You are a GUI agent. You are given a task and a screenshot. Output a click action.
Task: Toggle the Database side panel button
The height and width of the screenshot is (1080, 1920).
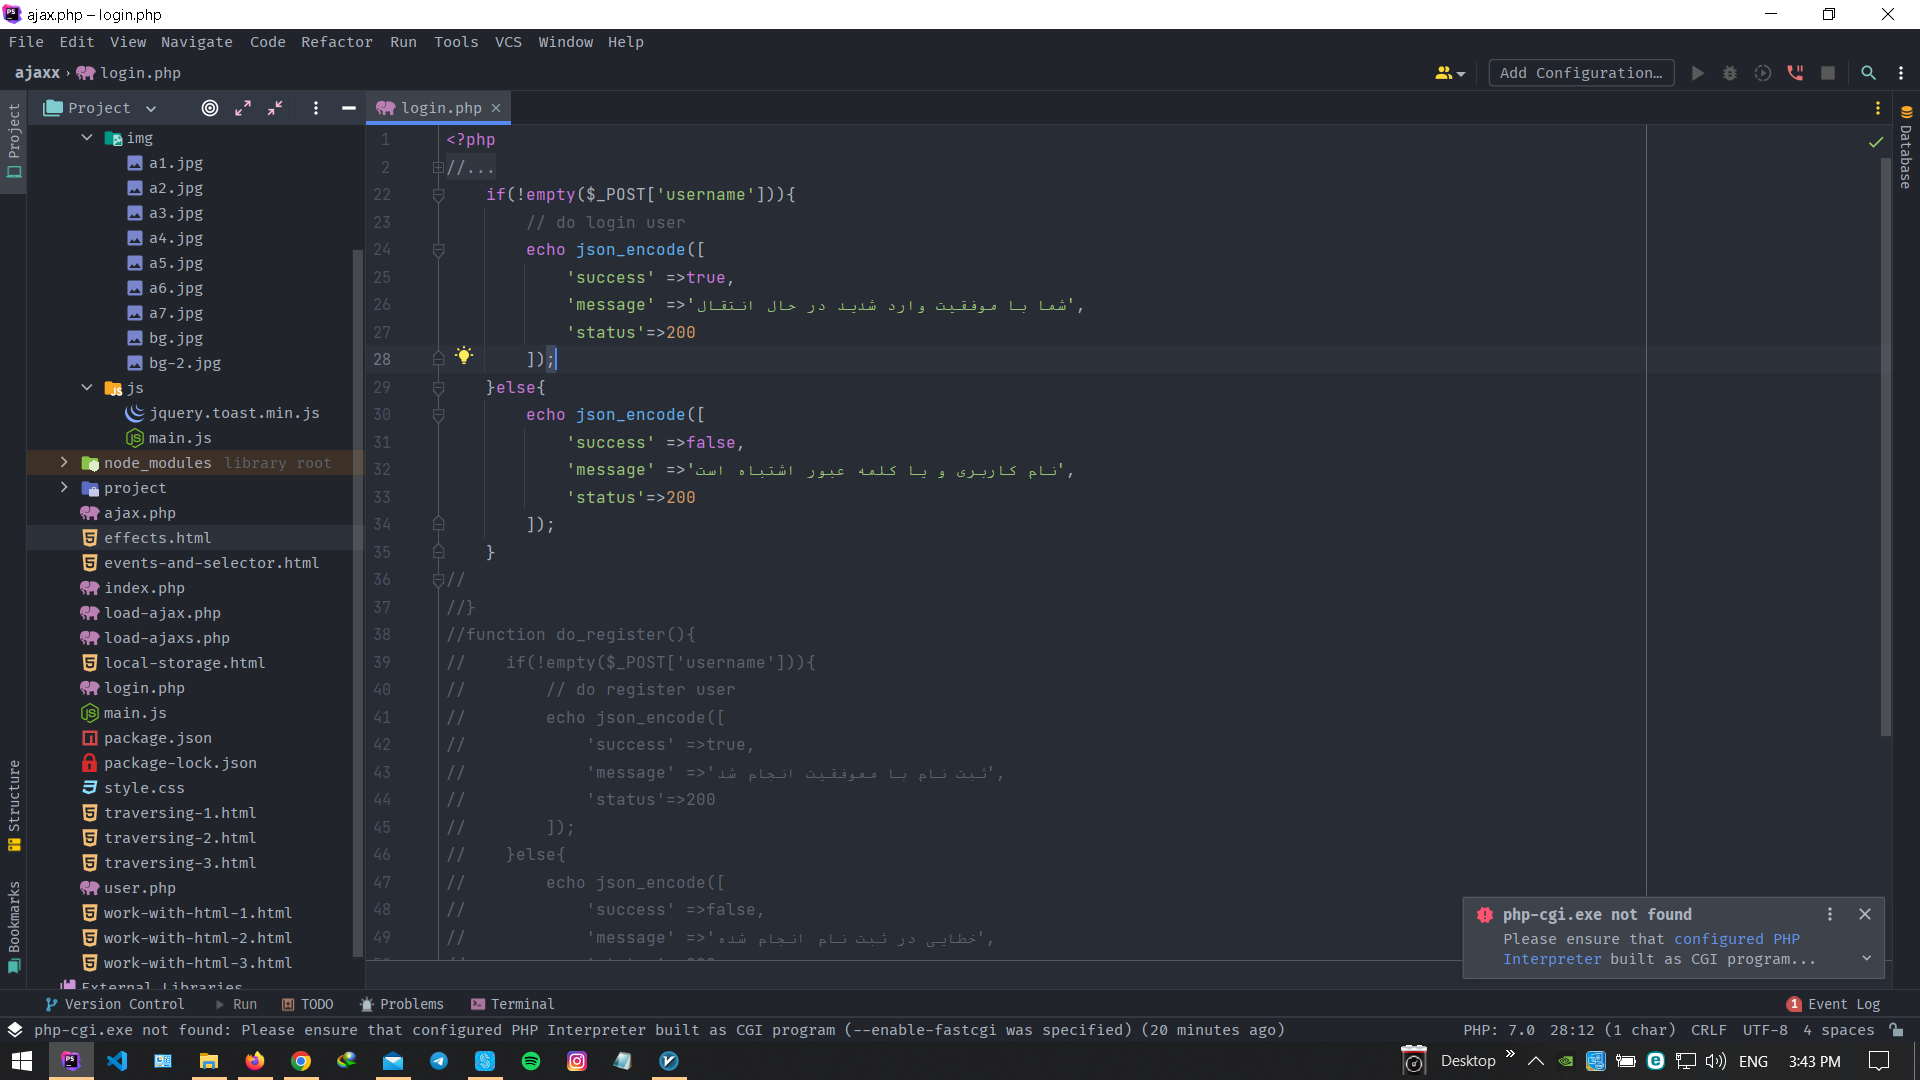(x=1906, y=147)
